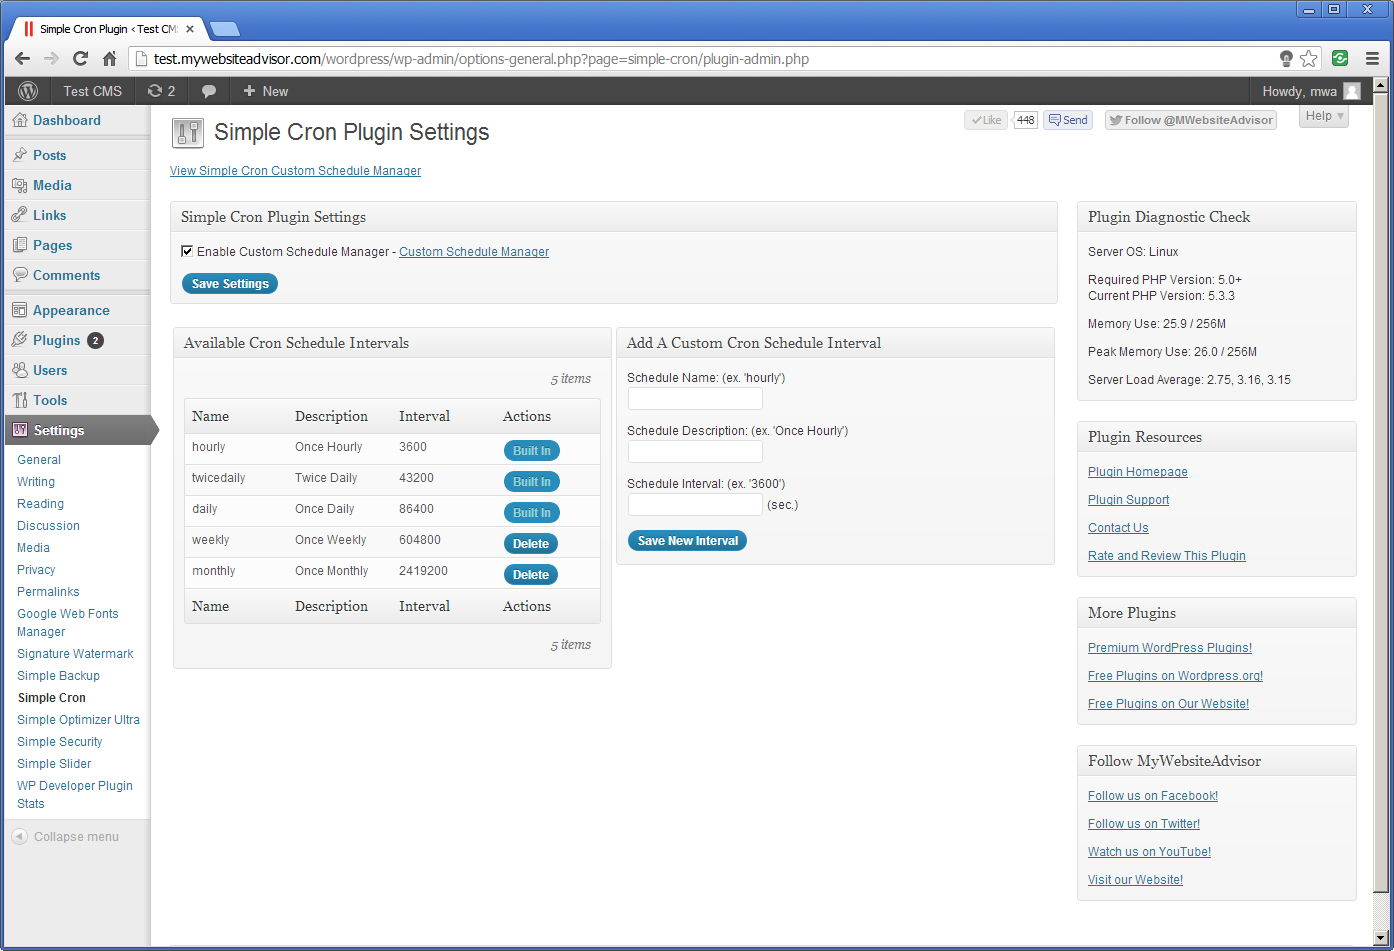Open the Simple Security settings submenu item
Viewport: 1394px width, 951px height.
click(x=59, y=742)
